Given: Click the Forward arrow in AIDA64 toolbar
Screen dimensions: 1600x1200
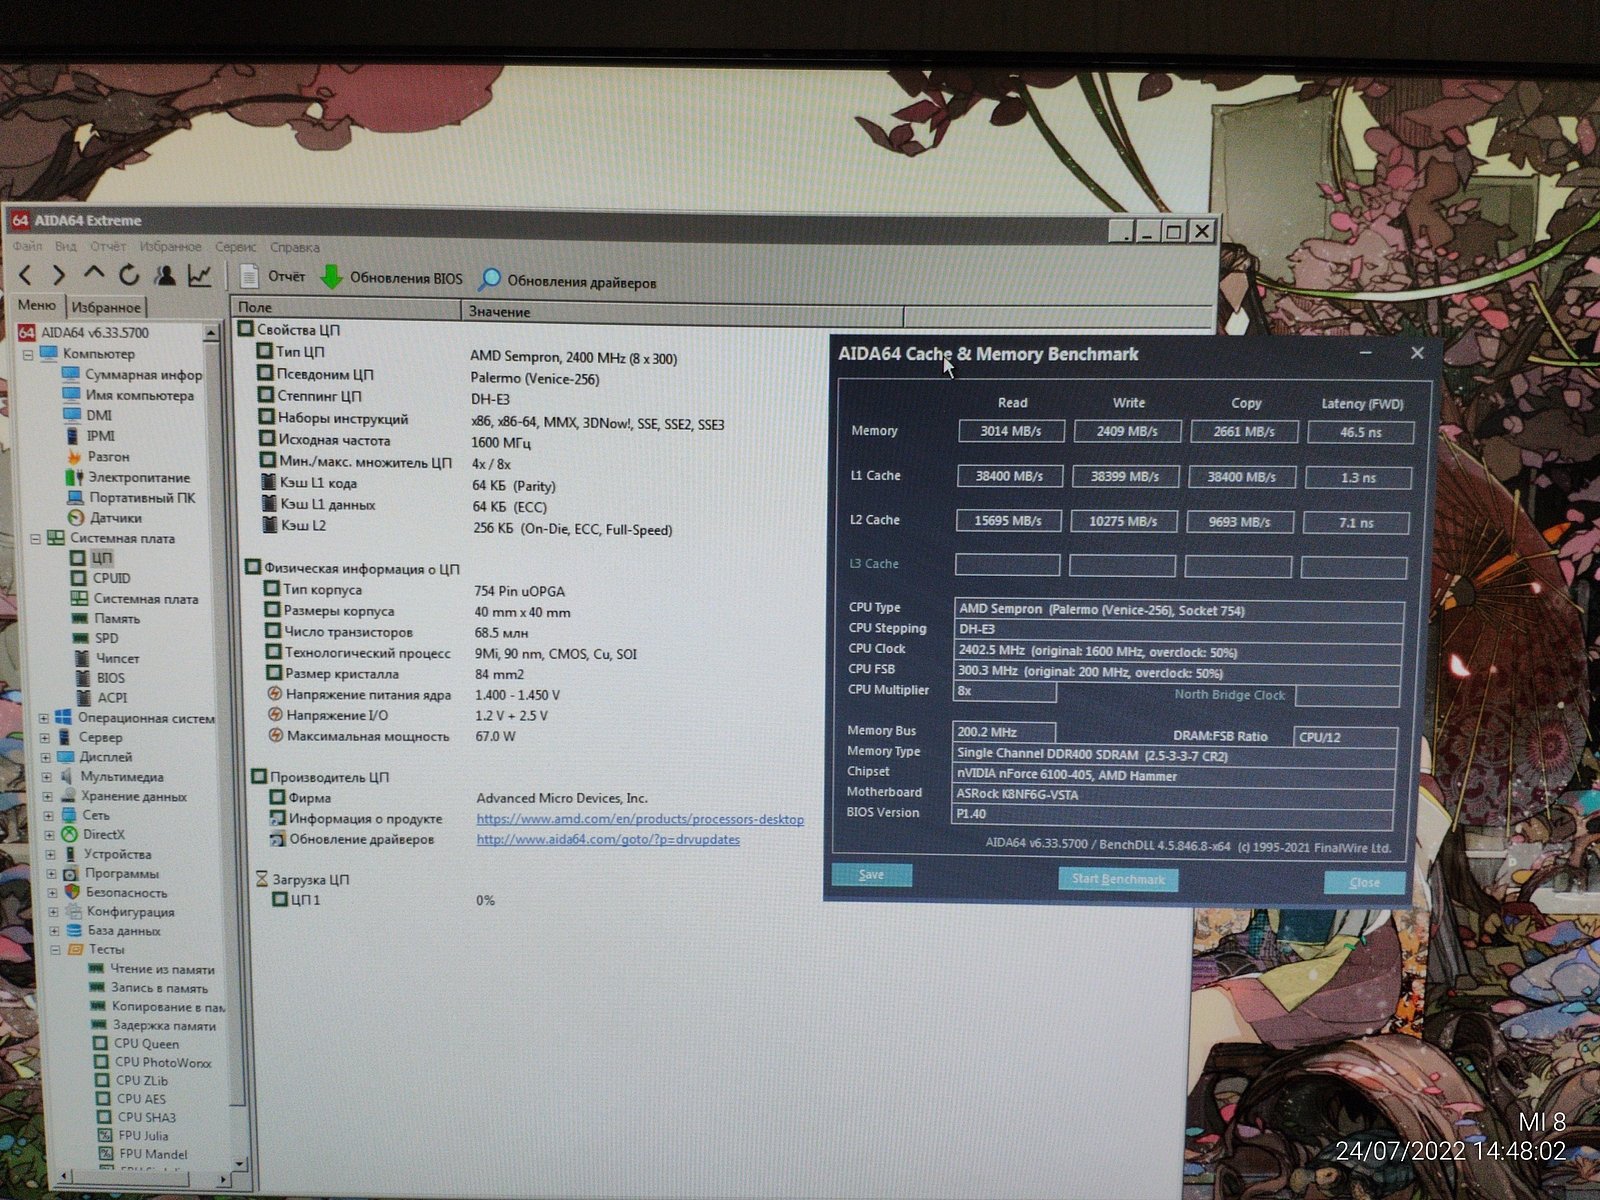Looking at the screenshot, I should [x=59, y=275].
